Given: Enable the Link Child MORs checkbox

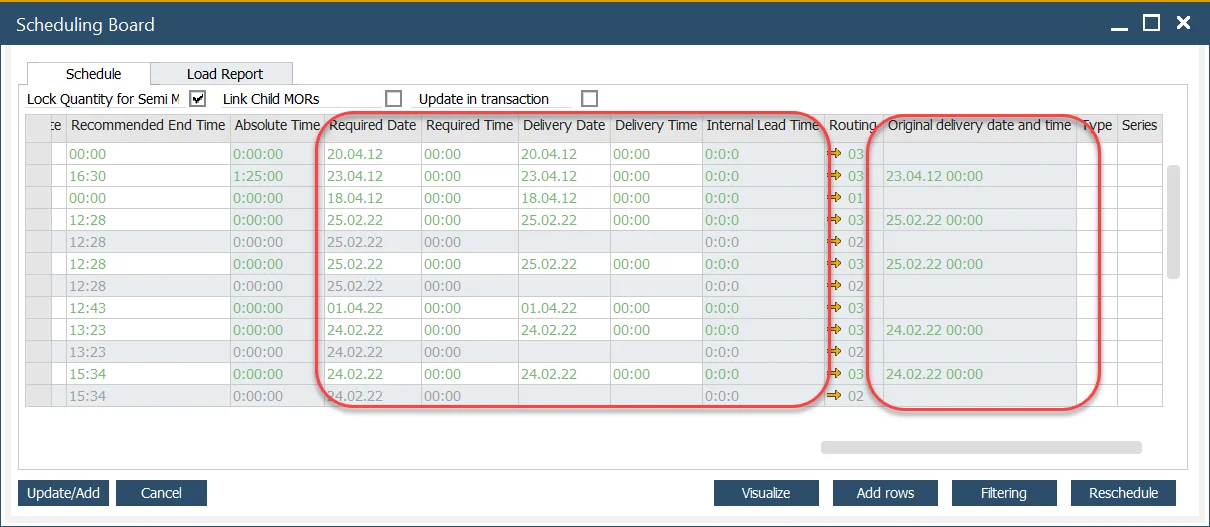Looking at the screenshot, I should click(x=394, y=98).
